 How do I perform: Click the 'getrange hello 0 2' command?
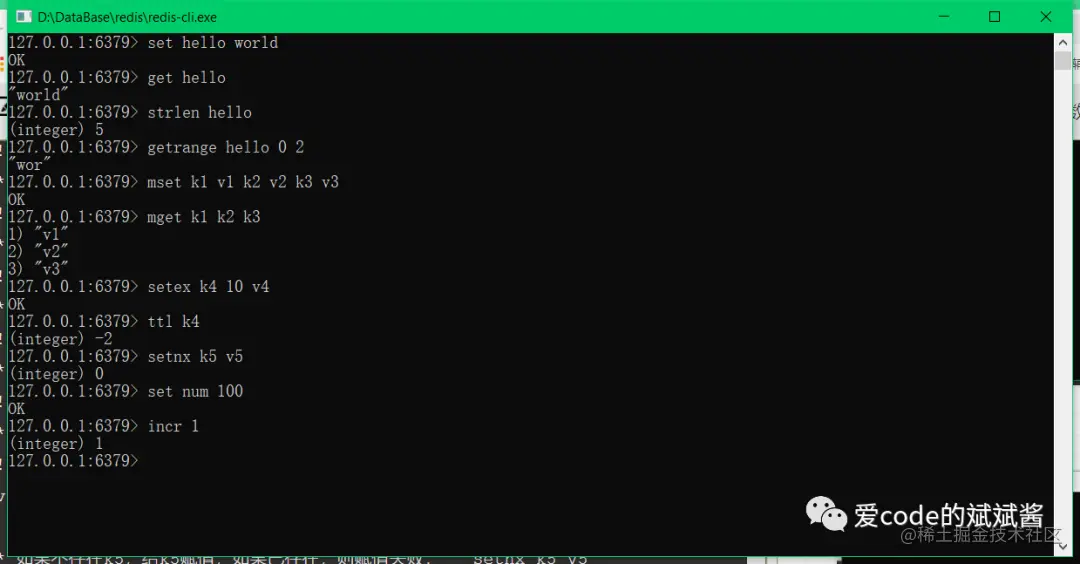pos(225,147)
